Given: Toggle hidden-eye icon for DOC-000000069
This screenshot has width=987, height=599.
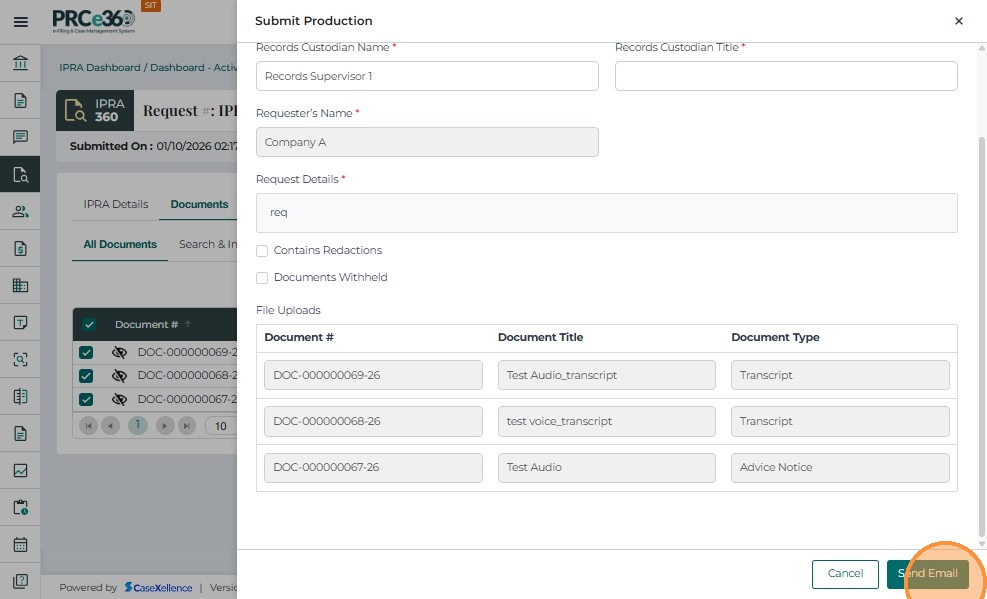Looking at the screenshot, I should click(119, 353).
